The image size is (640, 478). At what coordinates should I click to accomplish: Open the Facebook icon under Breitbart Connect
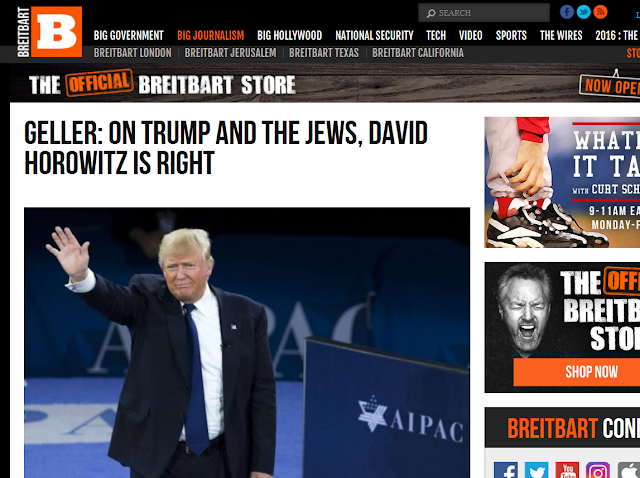click(506, 470)
